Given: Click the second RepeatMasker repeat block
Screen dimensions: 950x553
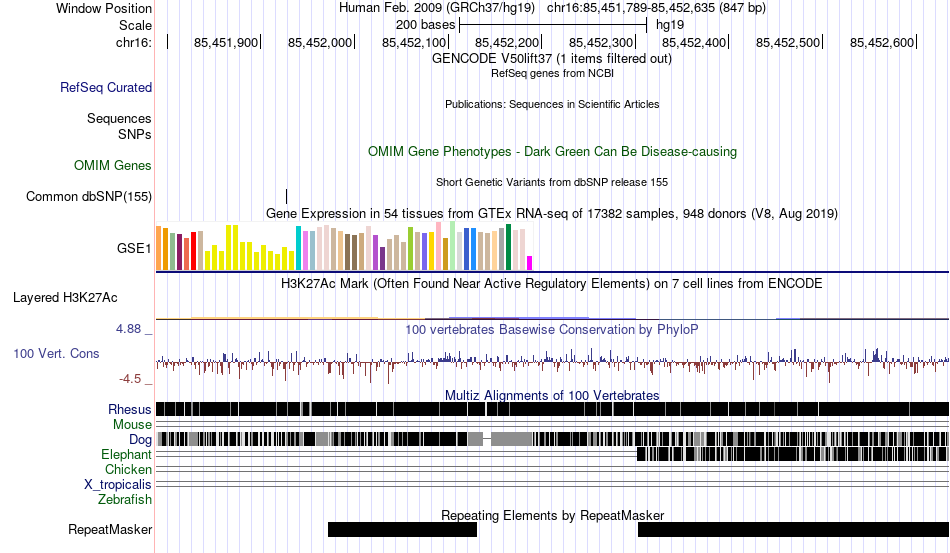Looking at the screenshot, I should point(793,529).
